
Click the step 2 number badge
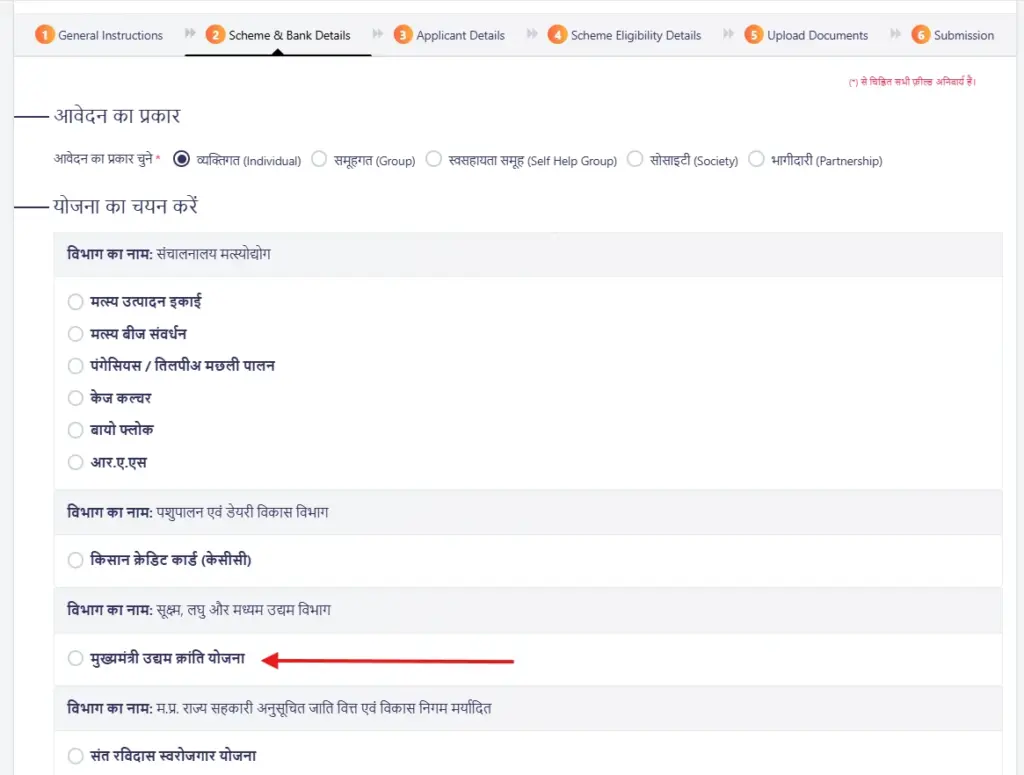tap(215, 35)
